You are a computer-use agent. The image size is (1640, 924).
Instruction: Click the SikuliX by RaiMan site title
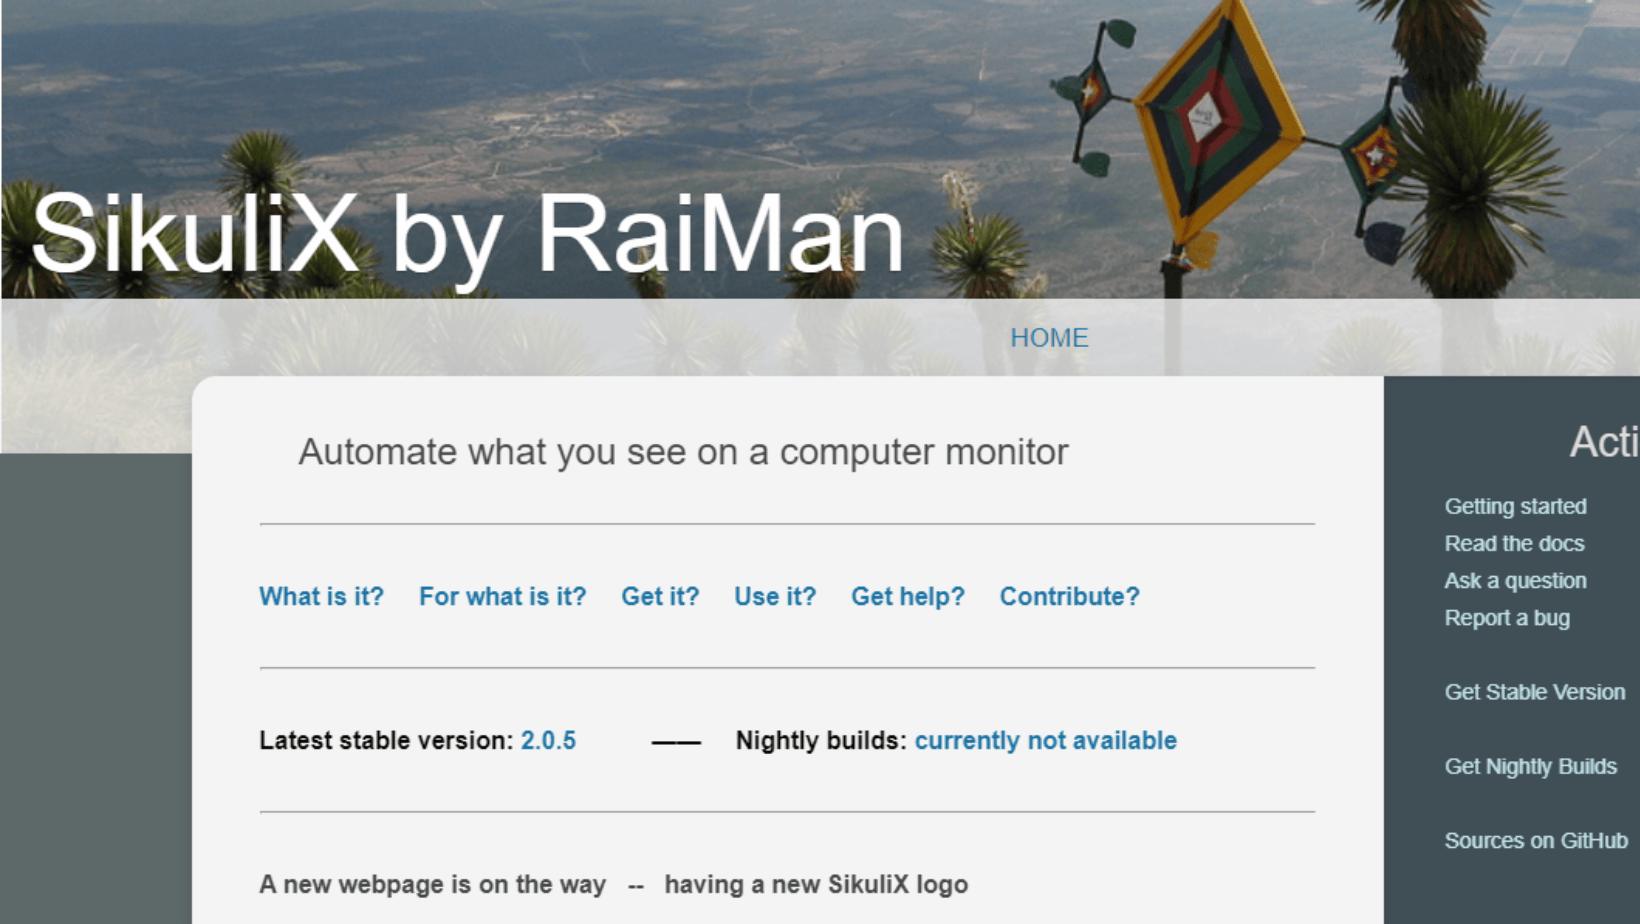468,235
